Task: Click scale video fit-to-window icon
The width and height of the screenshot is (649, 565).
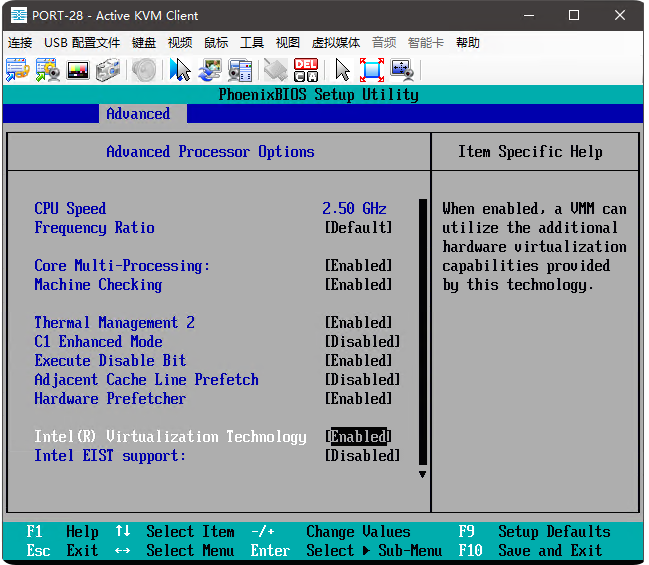Action: click(x=402, y=70)
